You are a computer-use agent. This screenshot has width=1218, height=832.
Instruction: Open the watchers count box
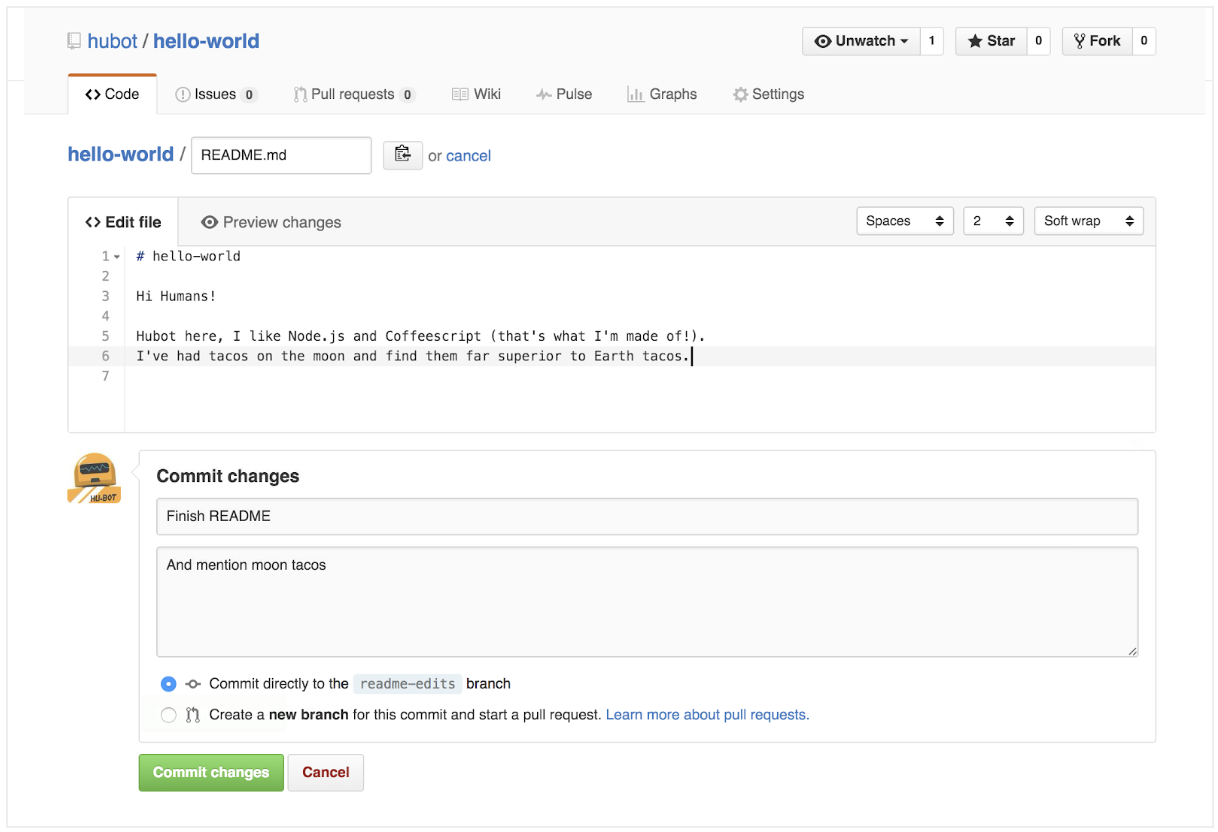pyautogui.click(x=932, y=41)
